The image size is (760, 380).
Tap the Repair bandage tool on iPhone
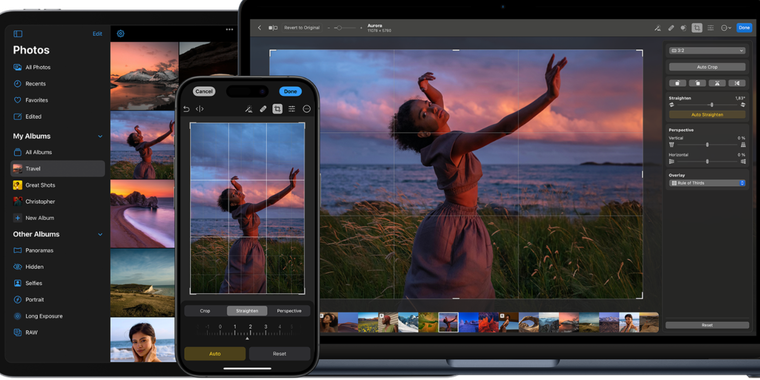pyautogui.click(x=263, y=109)
